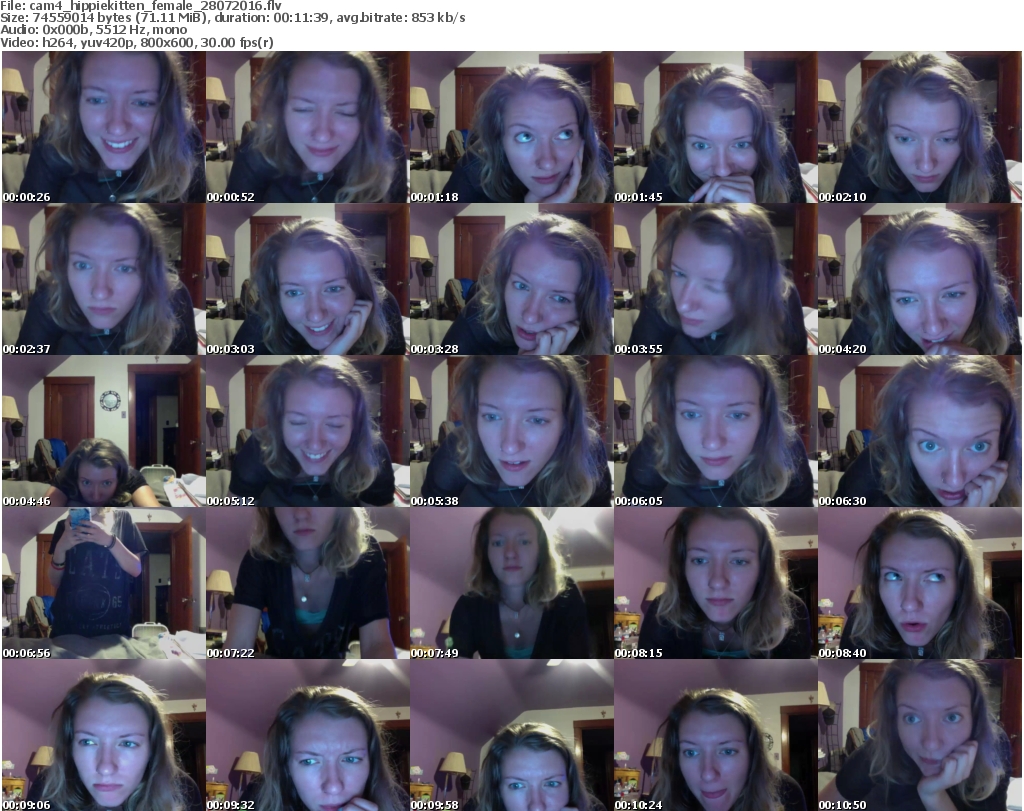Image resolution: width=1024 pixels, height=811 pixels.
Task: Open the frame stamped 00:02:37
Action: [104, 279]
